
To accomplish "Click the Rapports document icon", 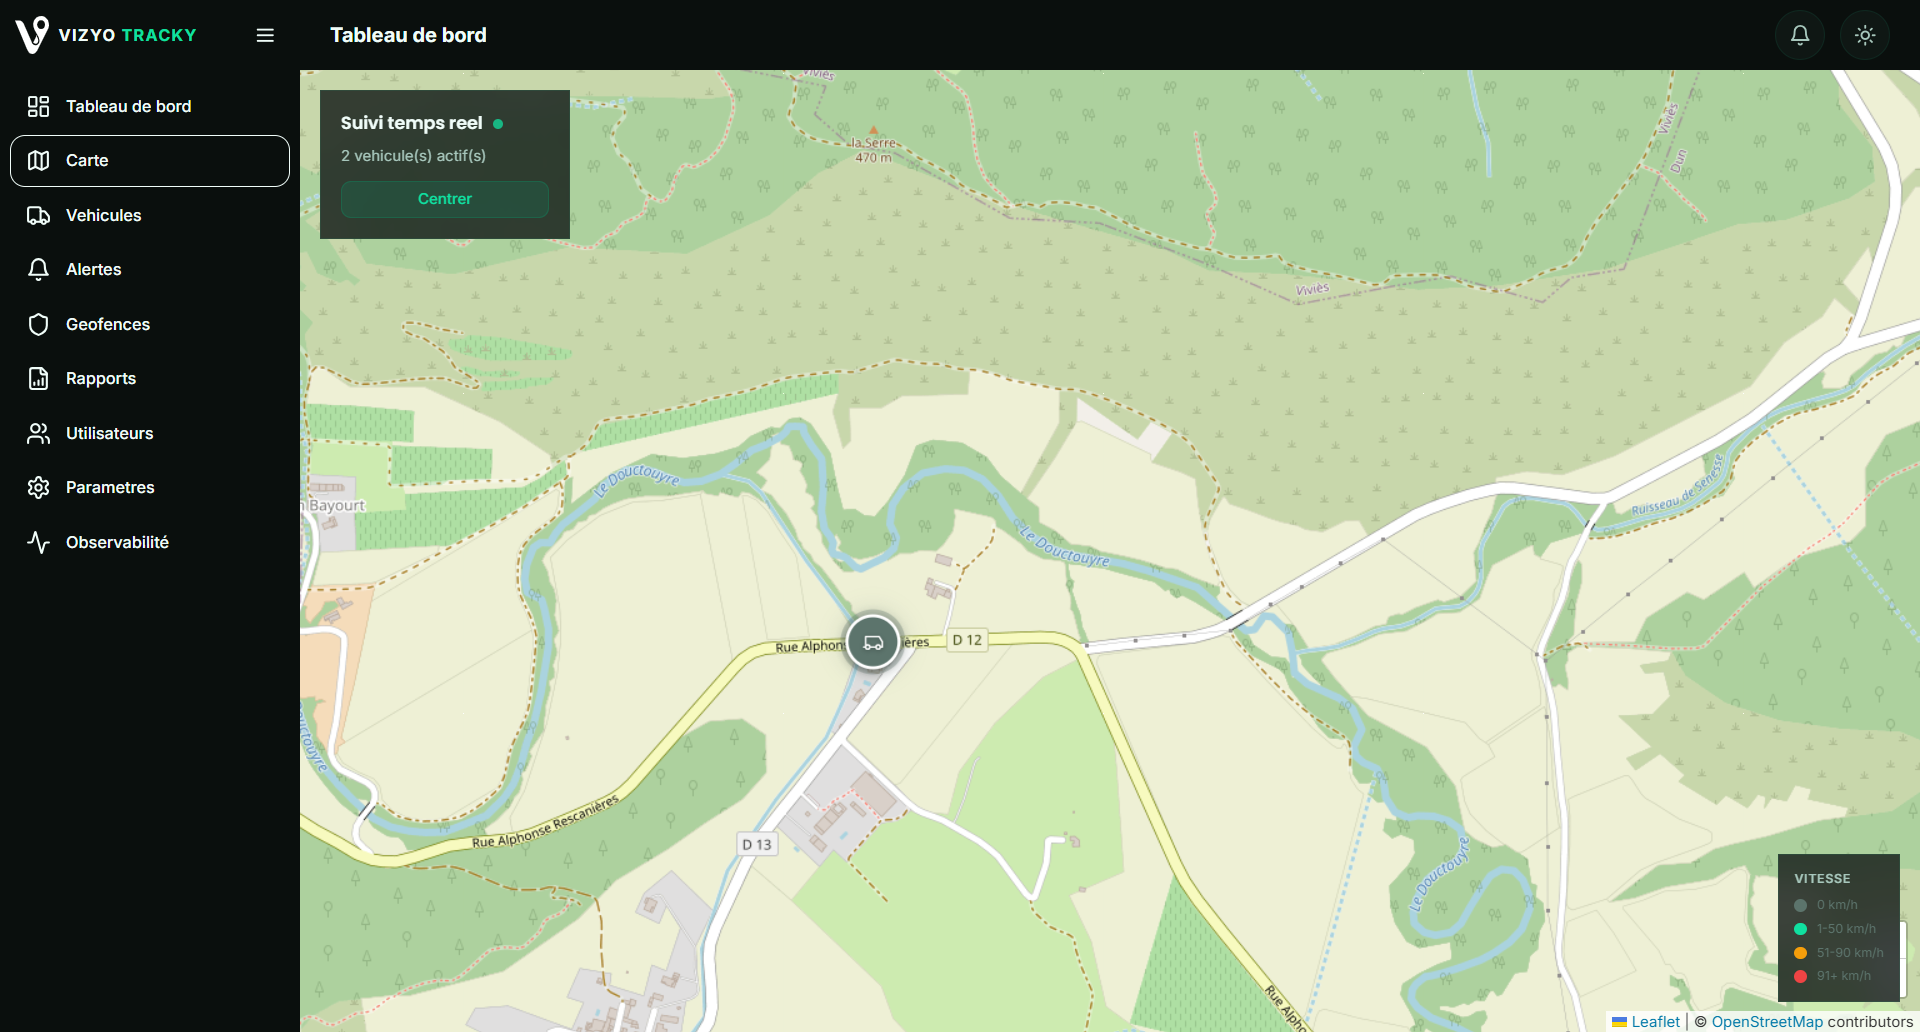I will click(38, 378).
